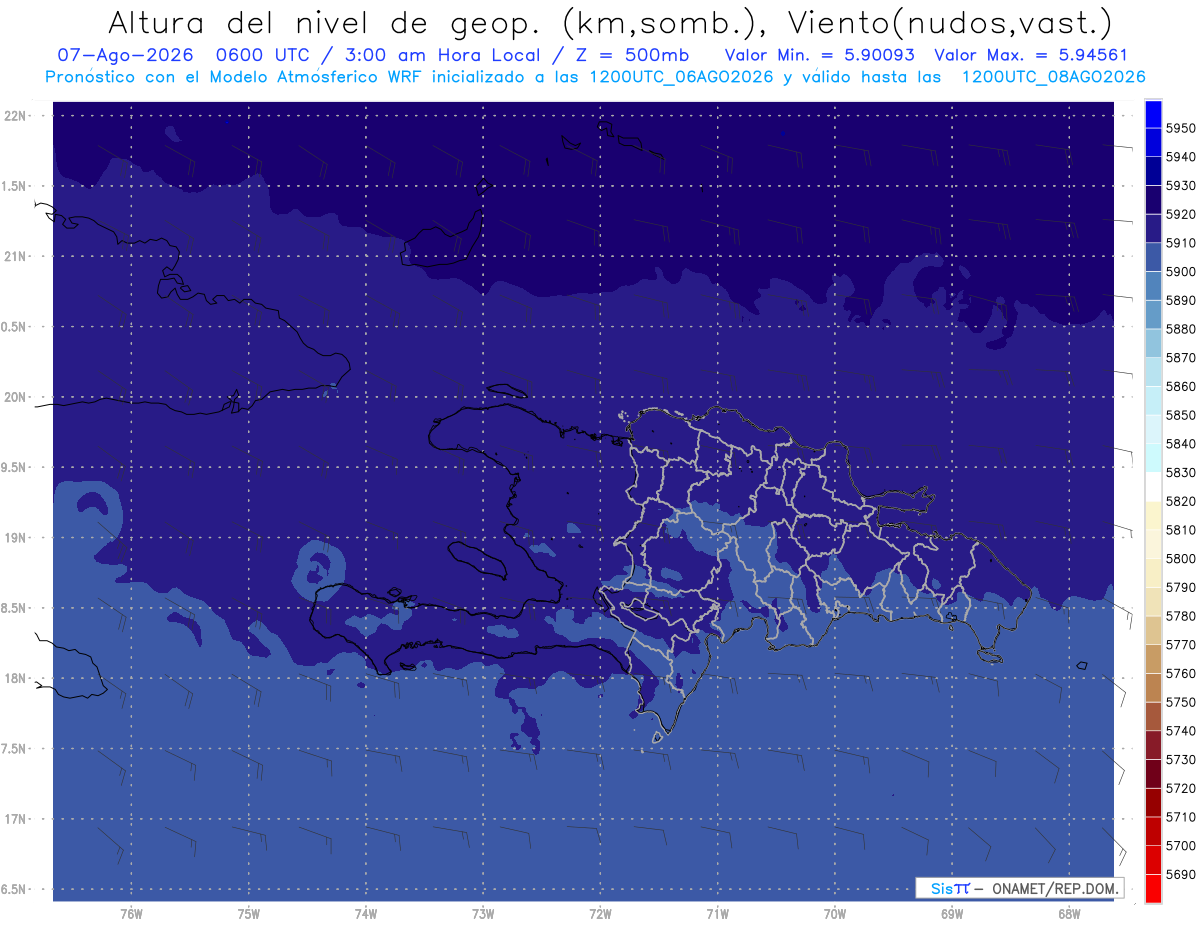Click the ONAMET/REP.DOM. credit label
The width and height of the screenshot is (1200, 927).
(x=1053, y=888)
